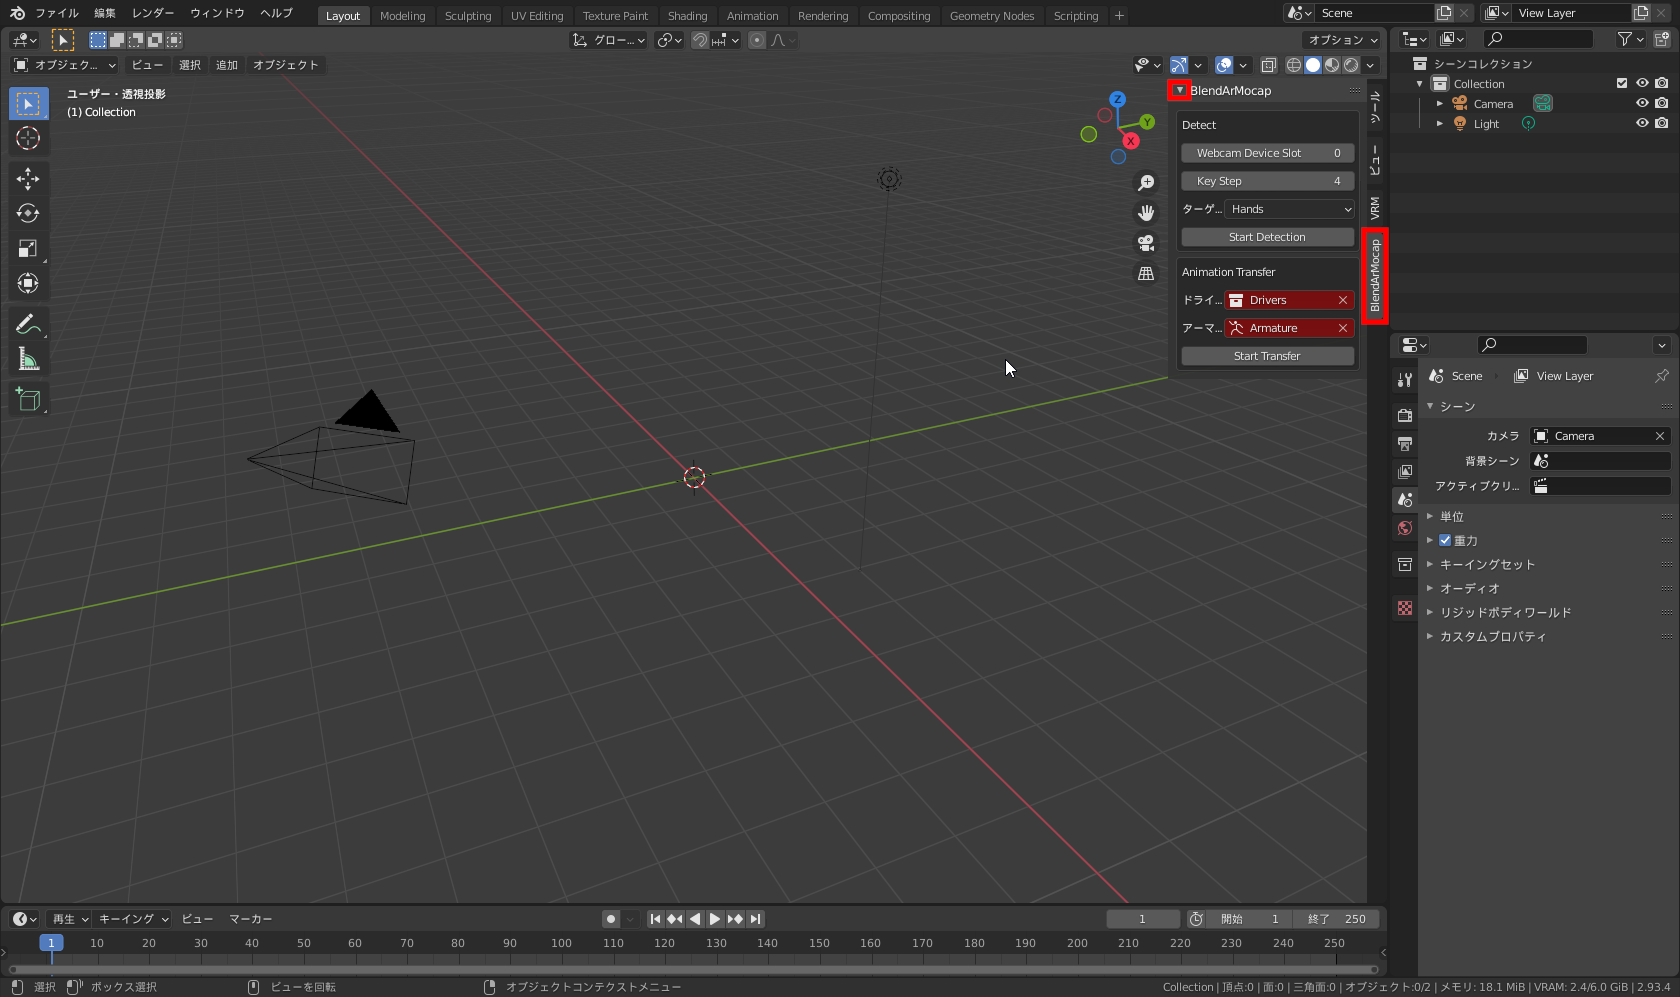Click the Start Detection button
Image resolution: width=1680 pixels, height=997 pixels.
pos(1268,237)
